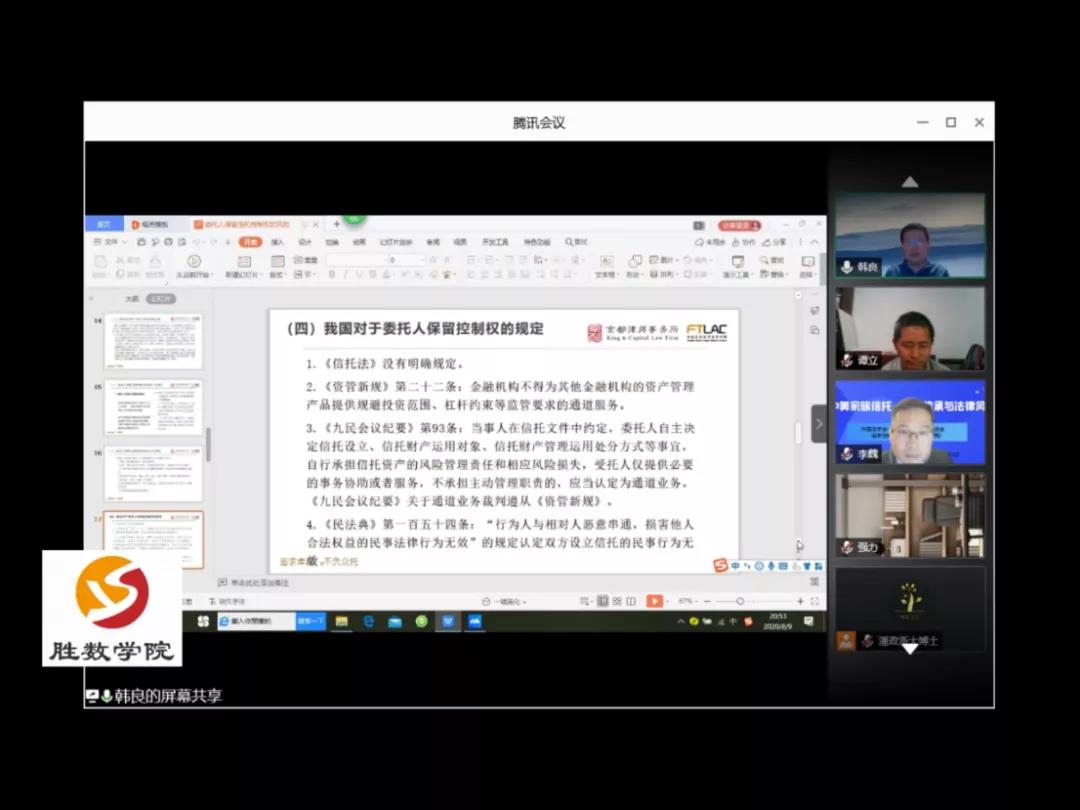The height and width of the screenshot is (810, 1080).
Task: Select the 开始 ribbon tab
Action: pyautogui.click(x=251, y=242)
